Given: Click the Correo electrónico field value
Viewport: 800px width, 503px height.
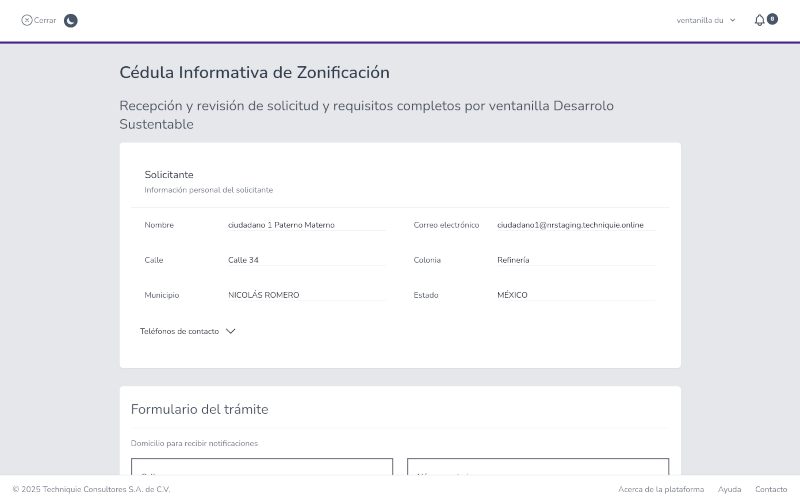Looking at the screenshot, I should click(575, 225).
